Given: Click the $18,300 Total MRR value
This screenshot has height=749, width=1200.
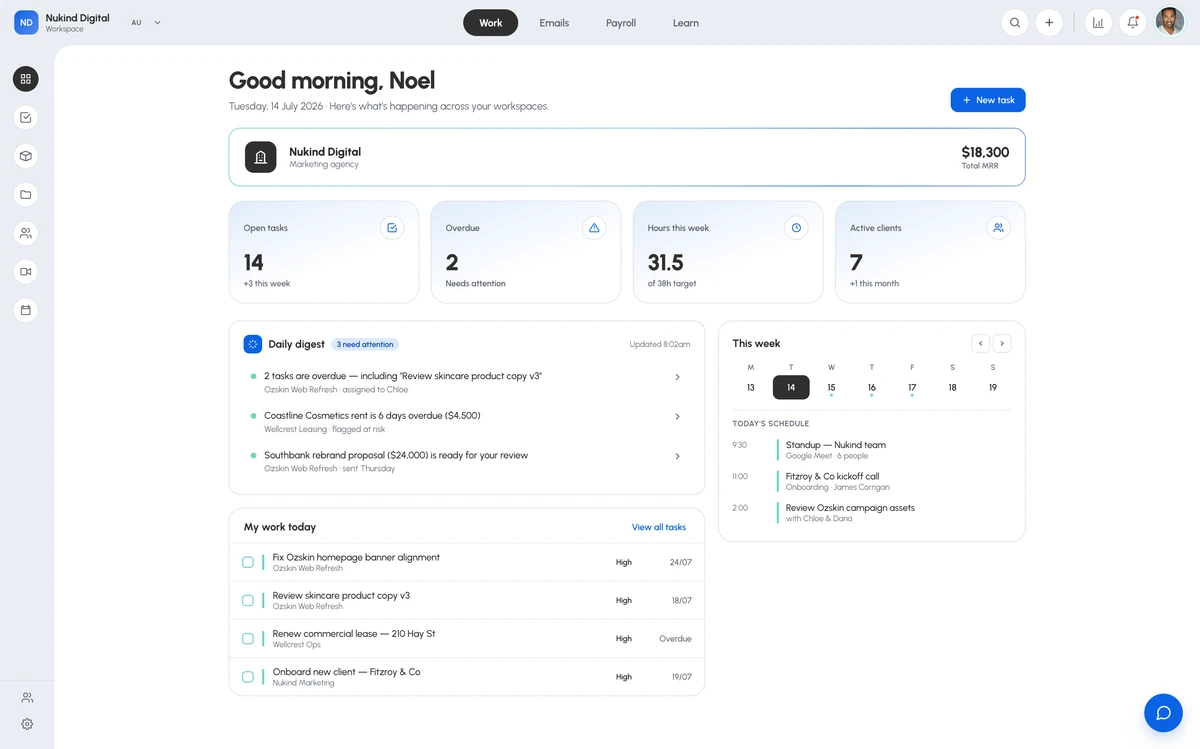Looking at the screenshot, I should [x=985, y=153].
